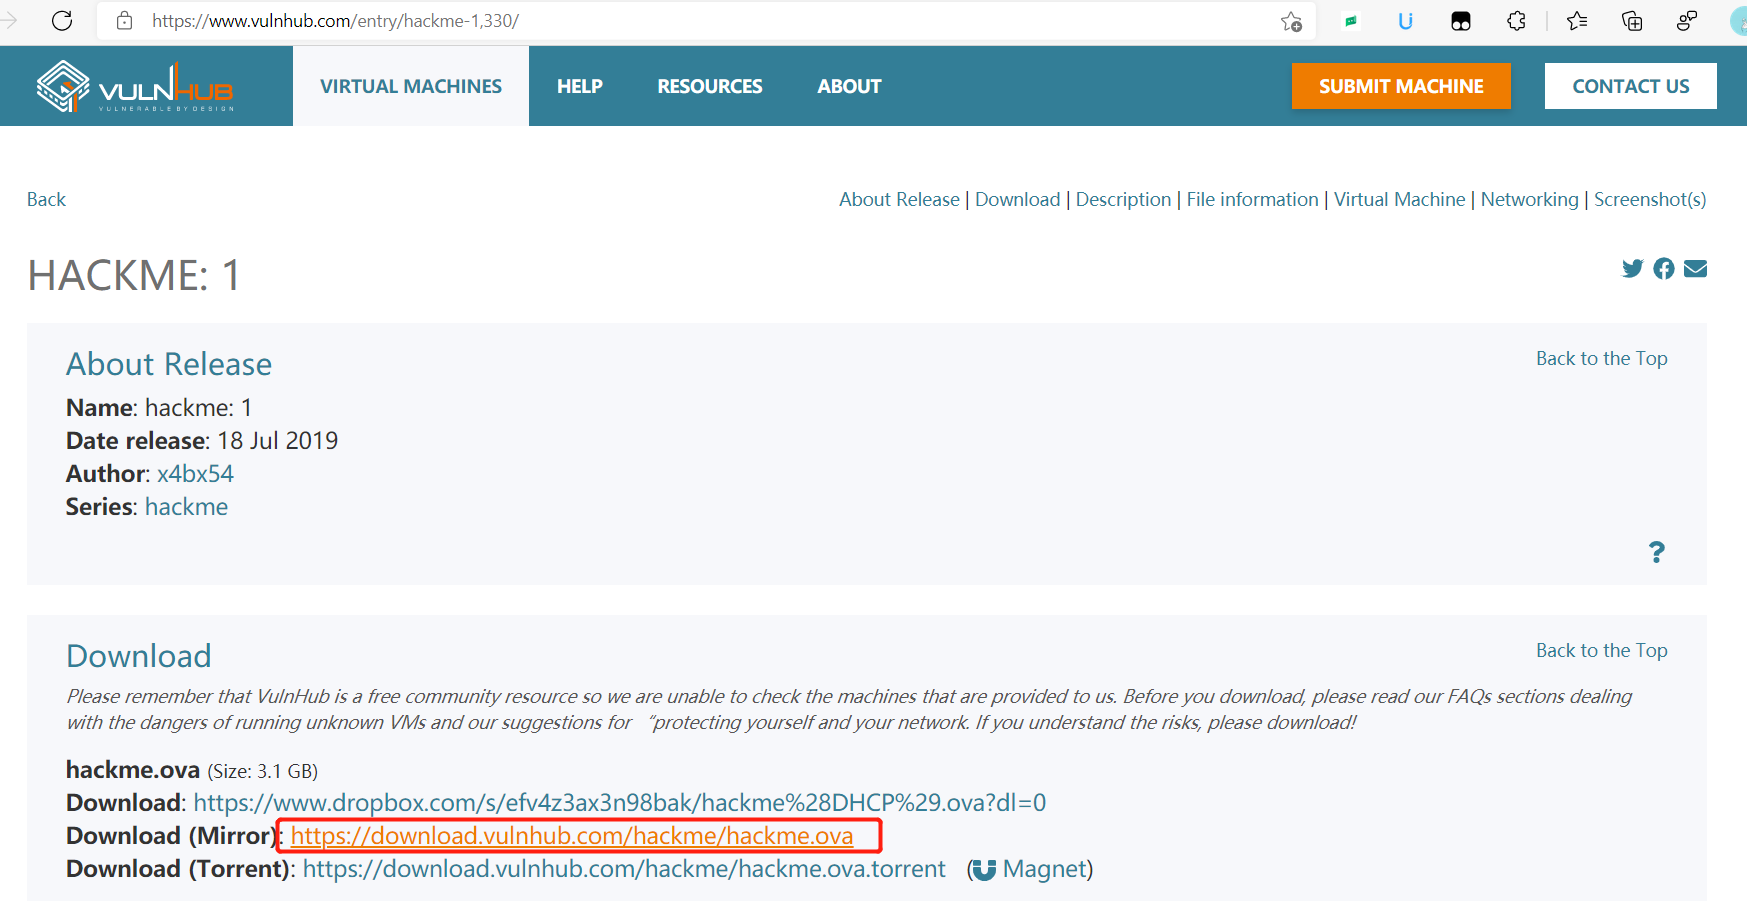1747x901 pixels.
Task: Open the favorites list icon
Action: pyautogui.click(x=1577, y=21)
